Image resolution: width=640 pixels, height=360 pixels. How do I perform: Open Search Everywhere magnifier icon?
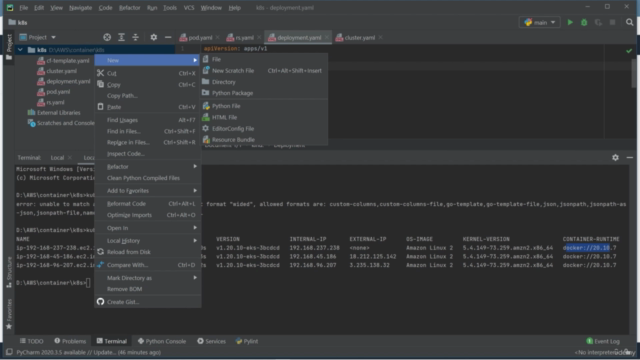pyautogui.click(x=629, y=22)
